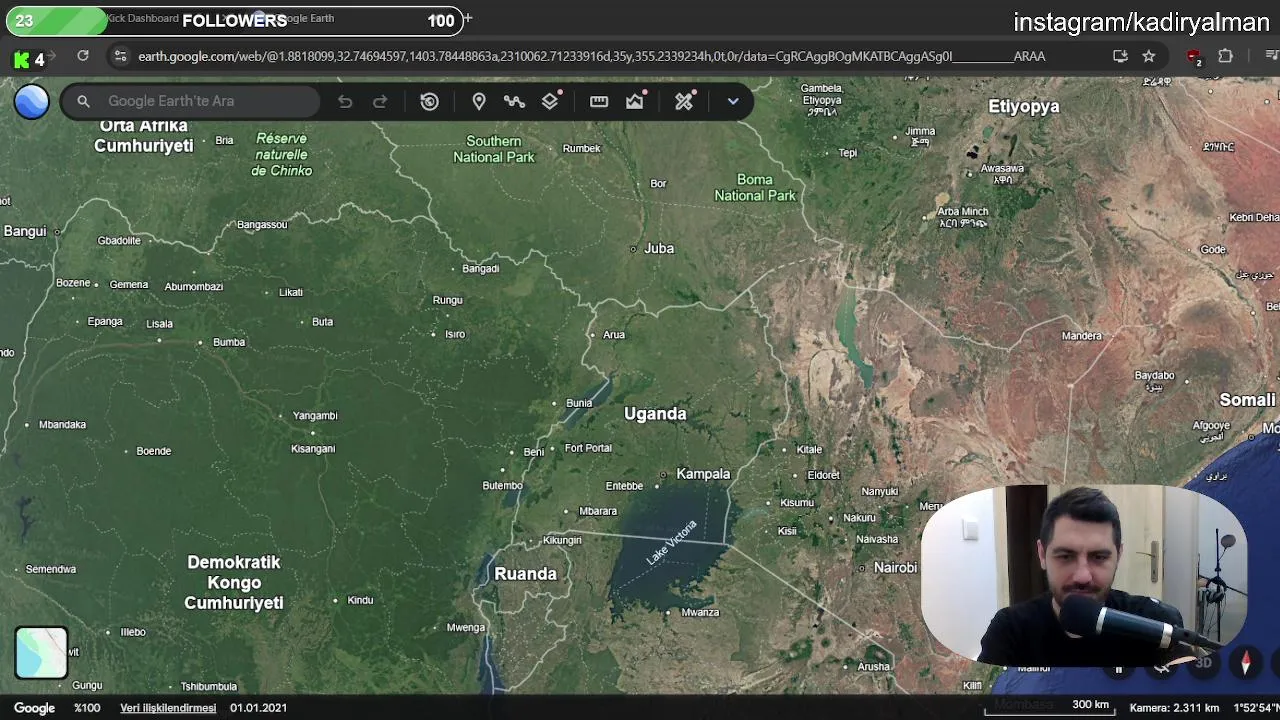Click the Mandera town label
This screenshot has height=720, width=1280.
[1081, 336]
